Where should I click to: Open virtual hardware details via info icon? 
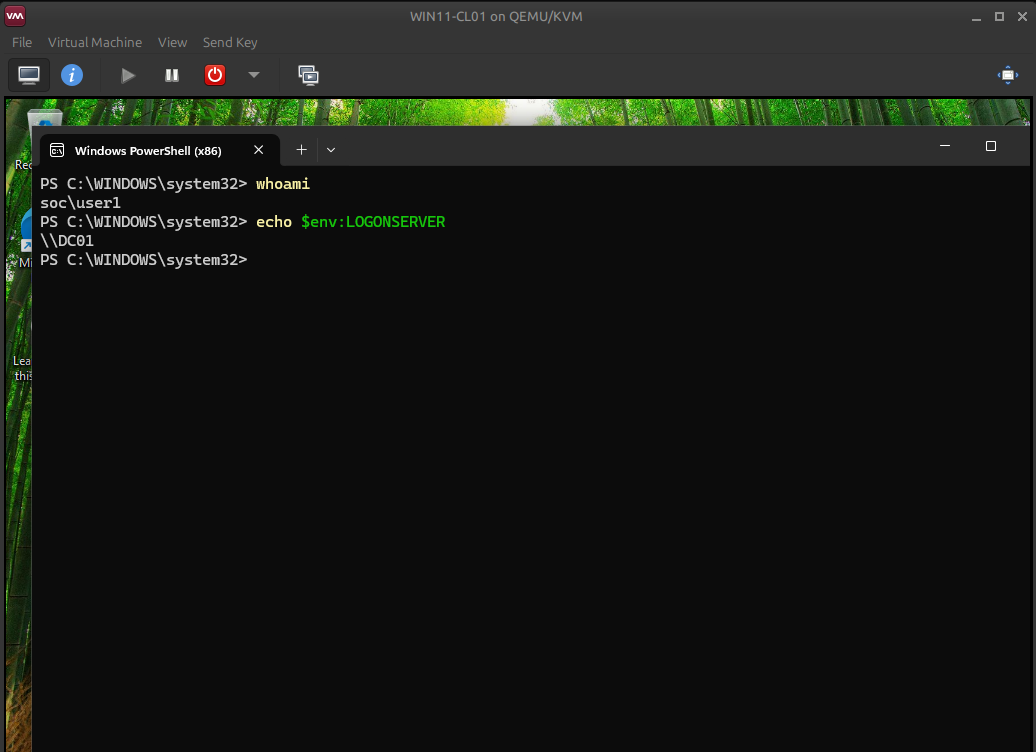click(x=72, y=74)
